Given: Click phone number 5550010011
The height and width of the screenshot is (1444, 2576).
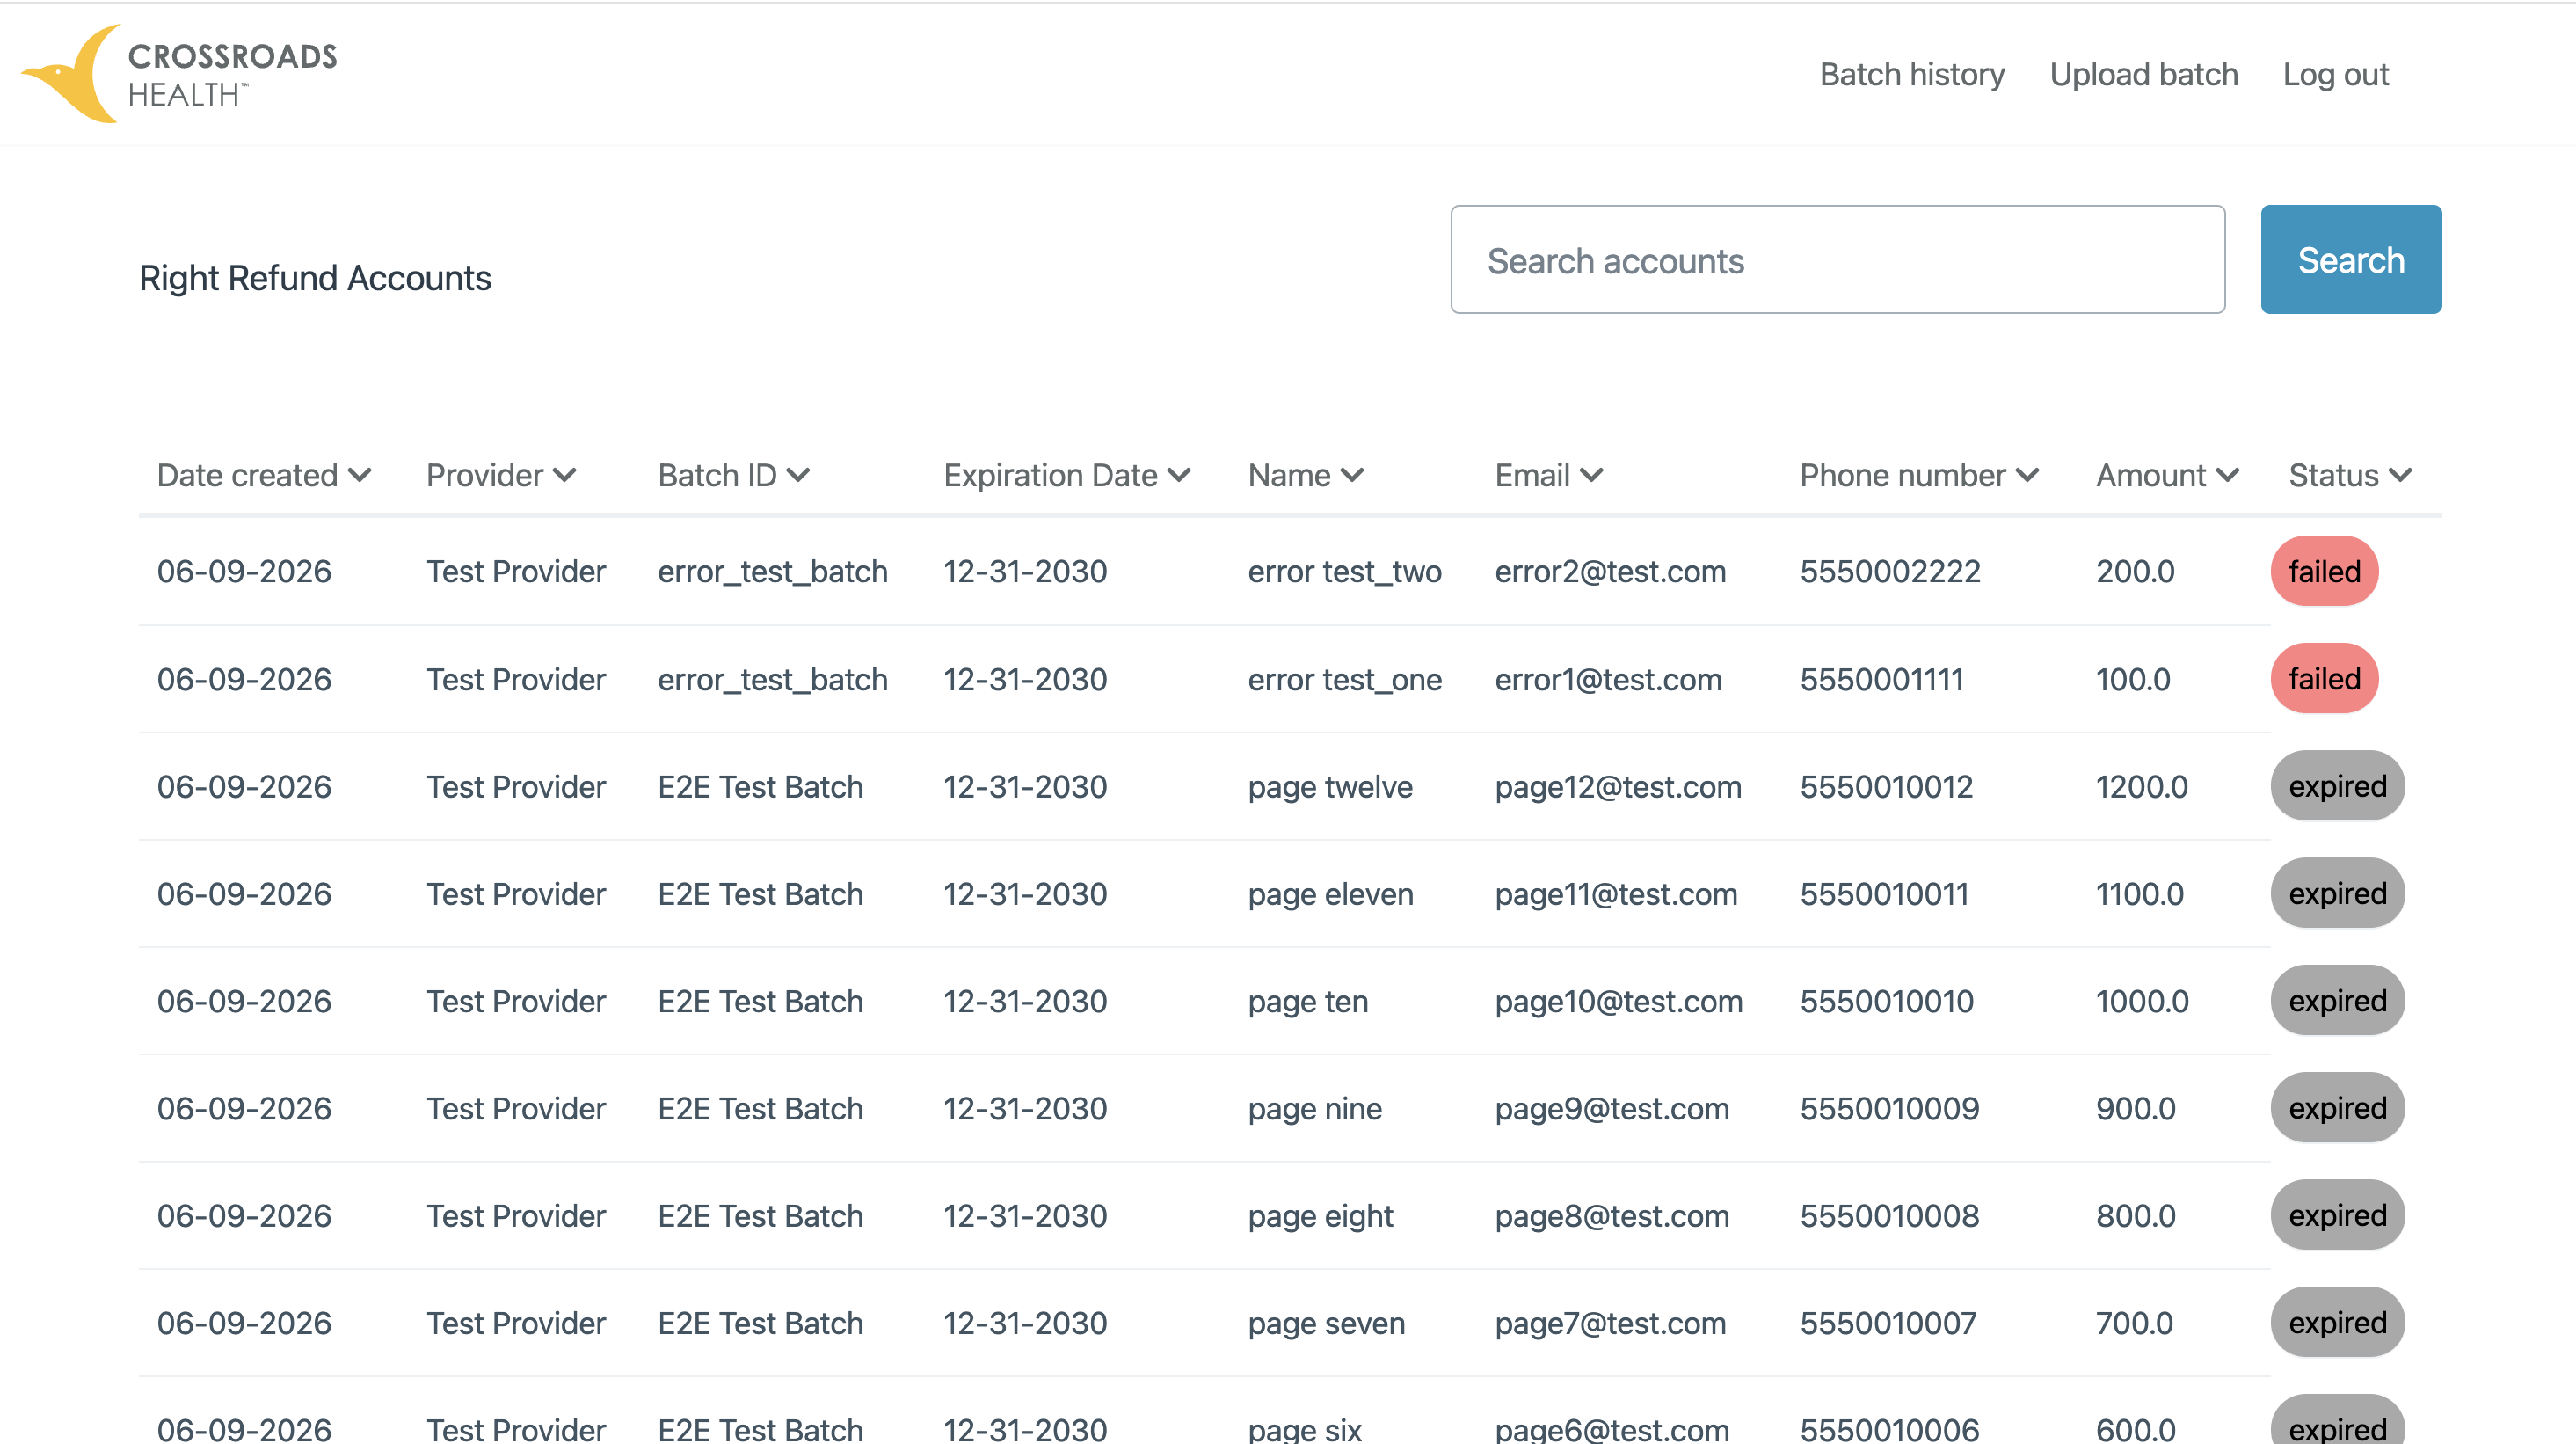Looking at the screenshot, I should 1884,894.
